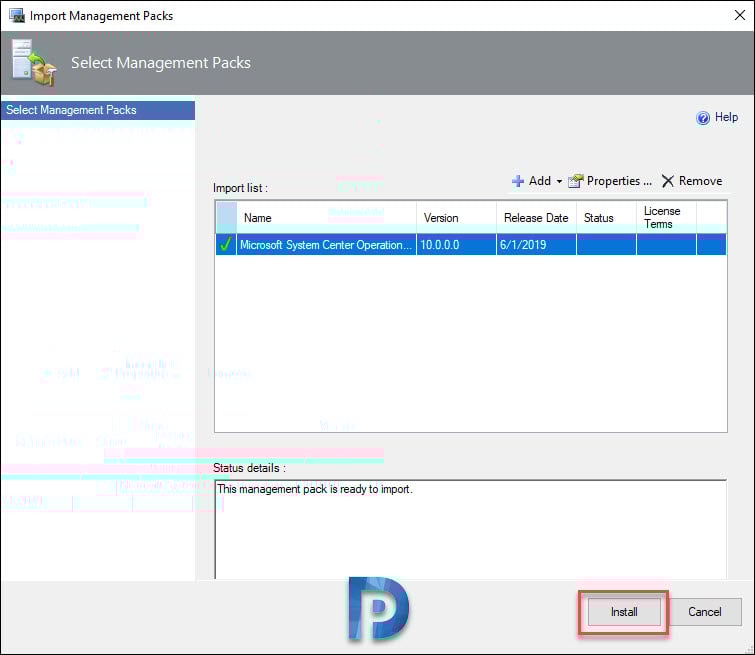Open Properties for the selected pack

pyautogui.click(x=610, y=181)
